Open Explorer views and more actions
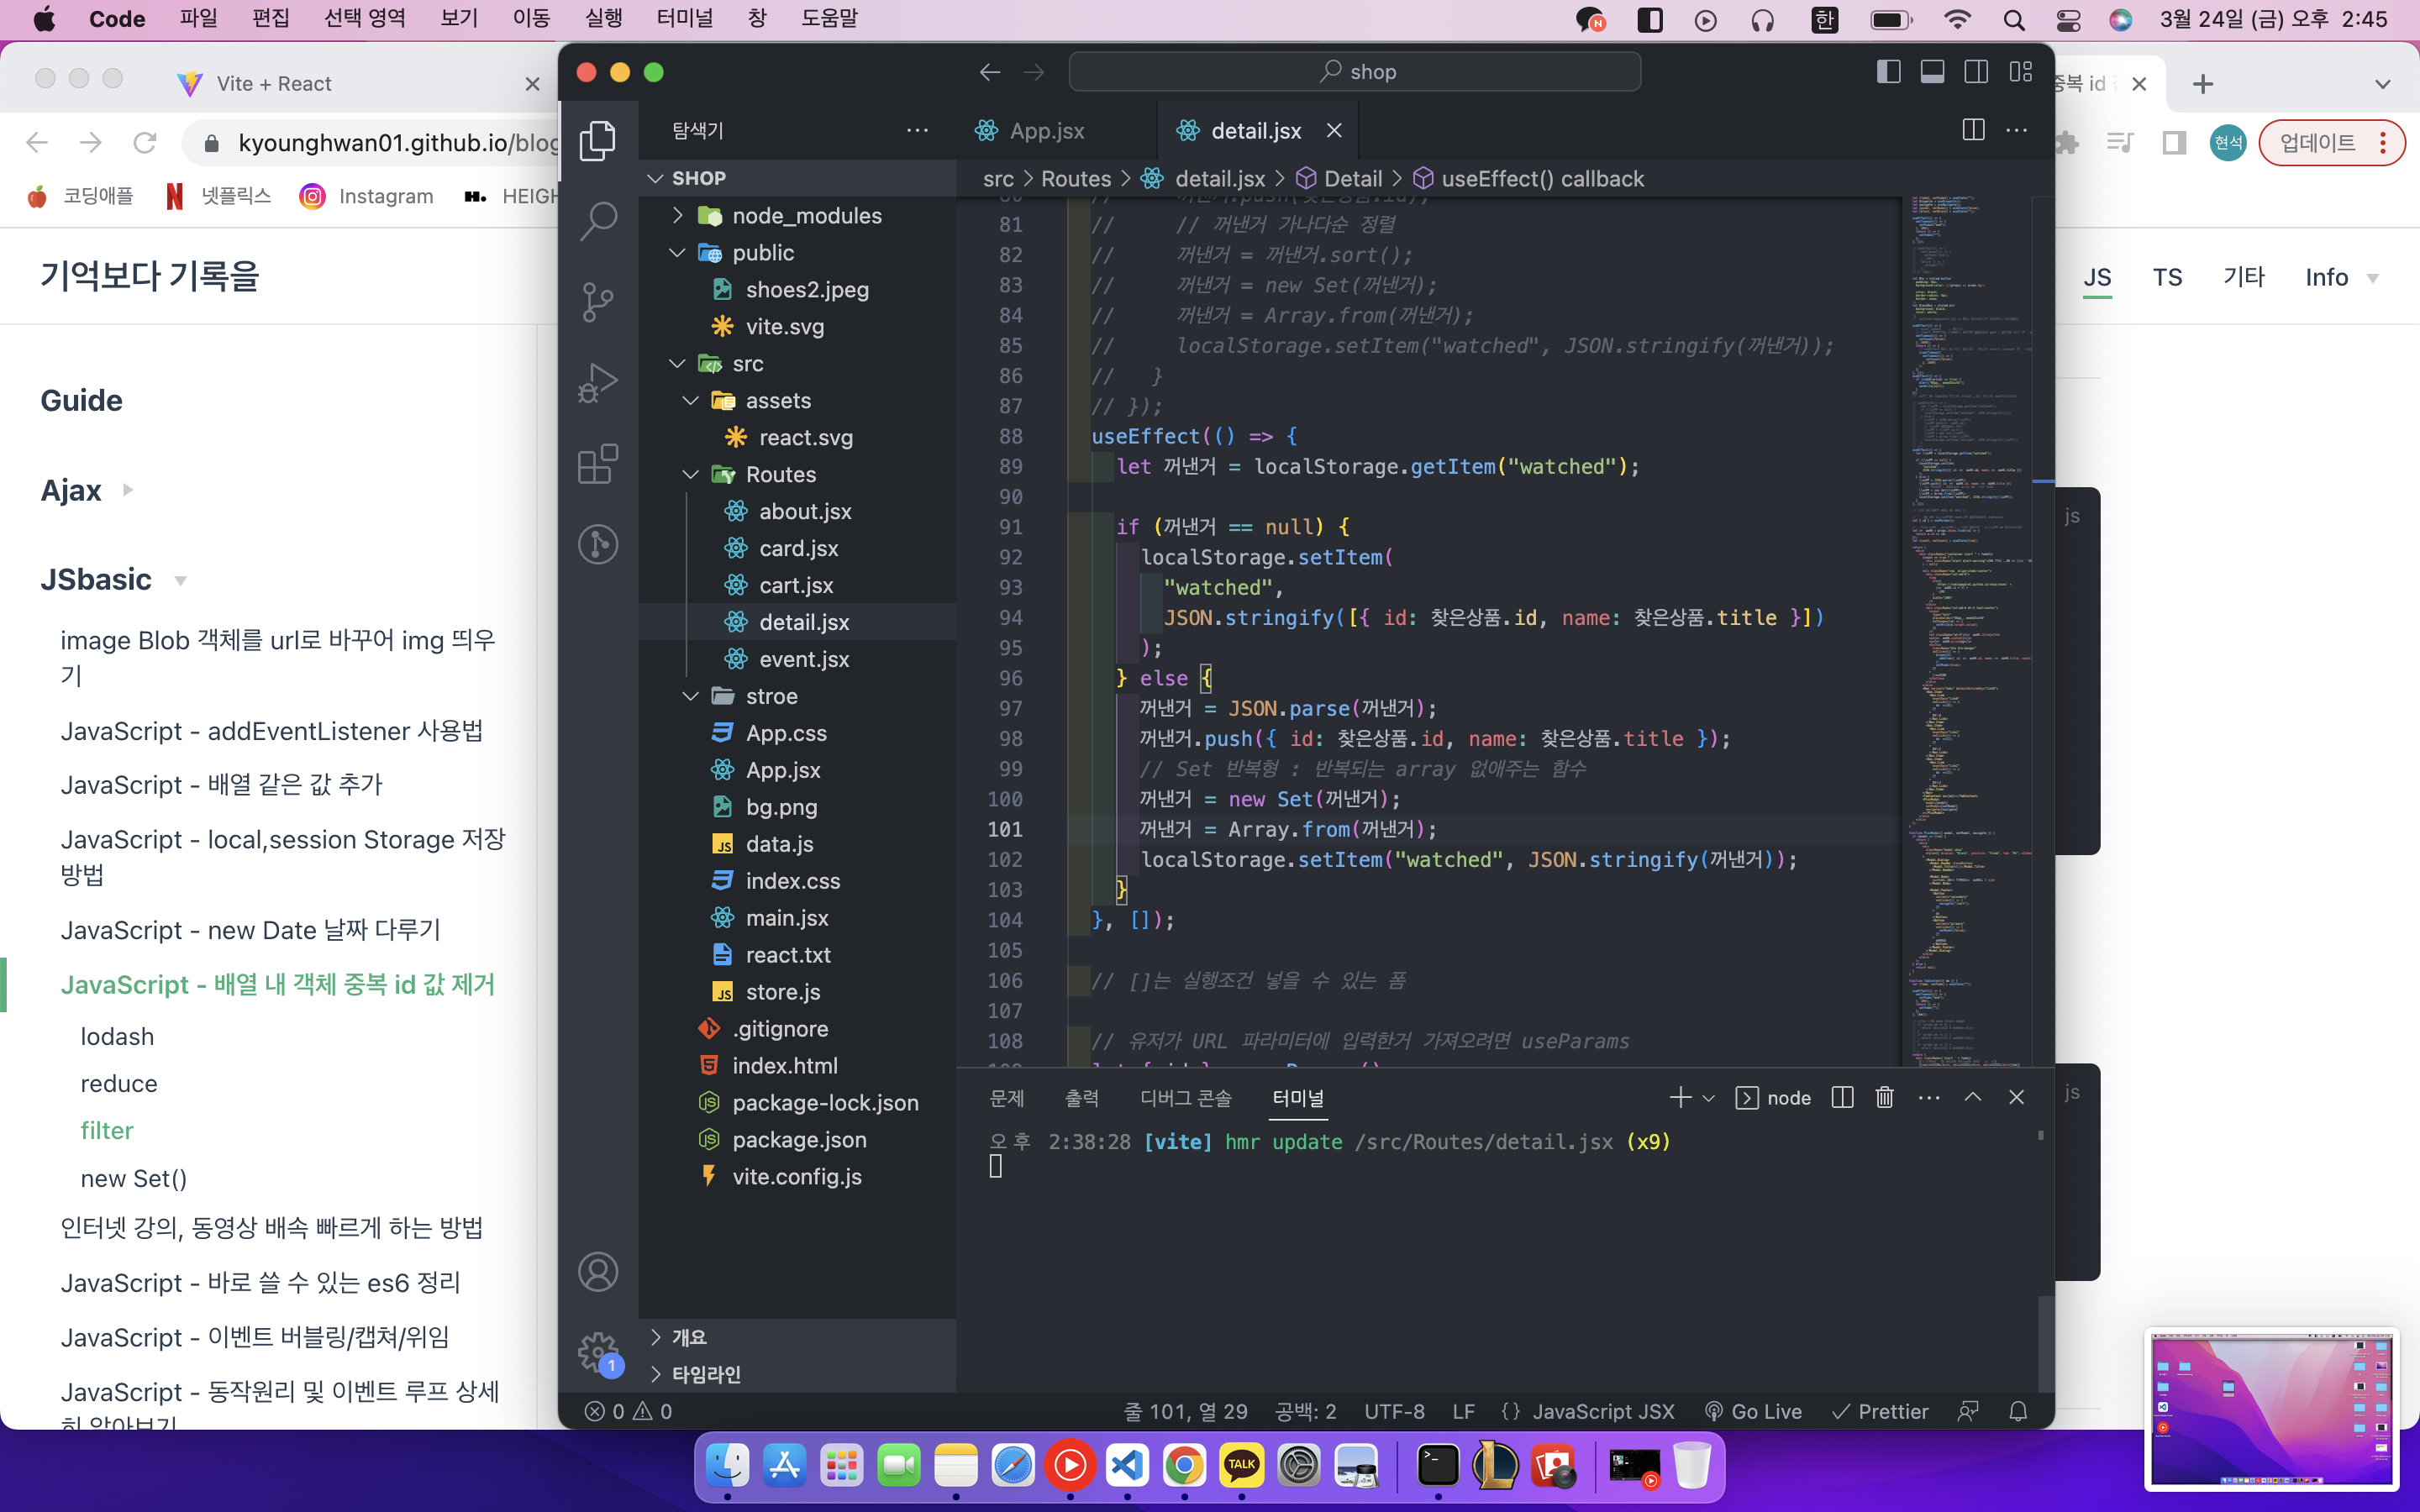 tap(917, 130)
